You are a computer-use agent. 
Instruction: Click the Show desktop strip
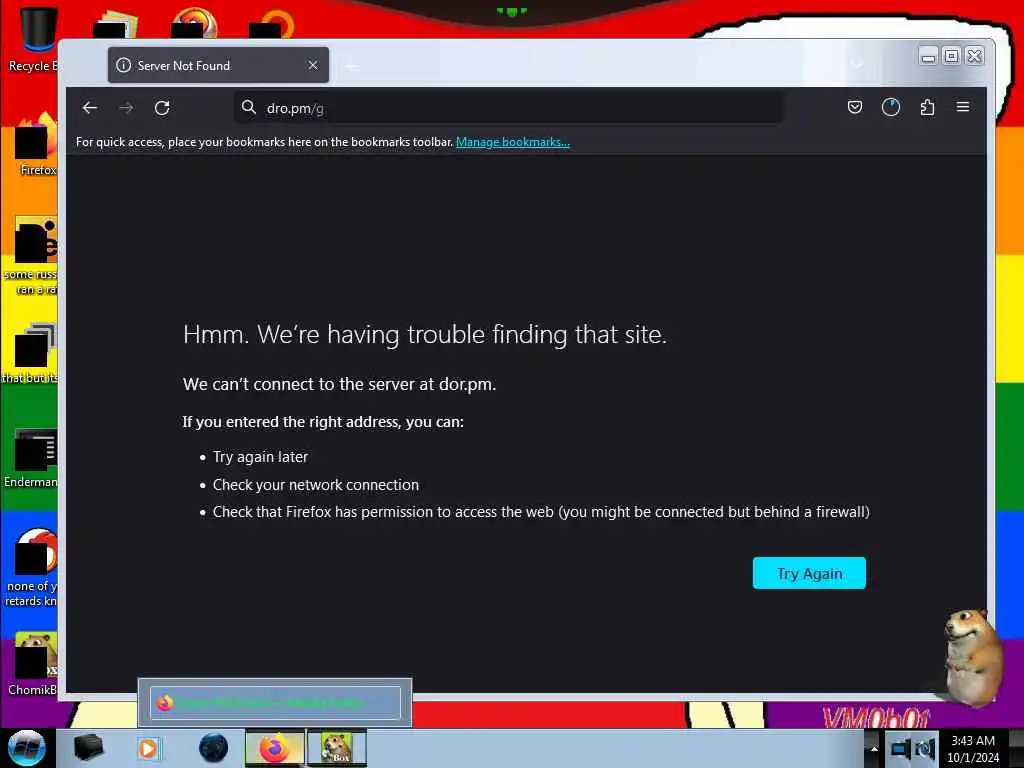click(x=1016, y=748)
